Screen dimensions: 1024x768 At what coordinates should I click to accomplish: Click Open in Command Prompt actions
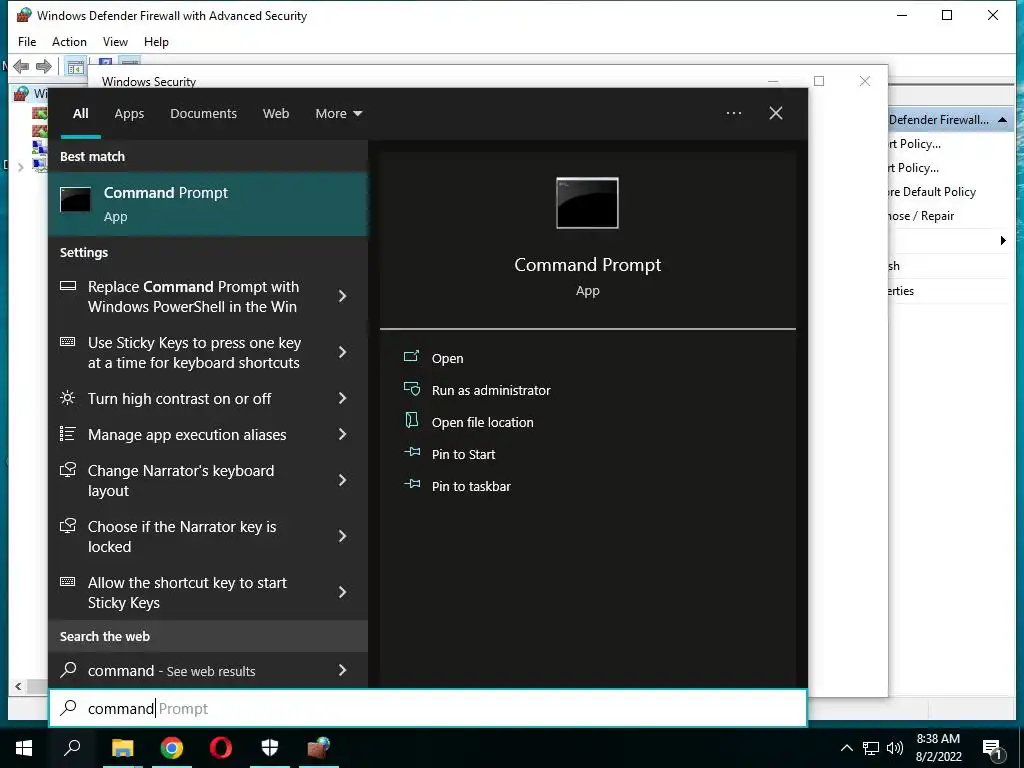447,359
